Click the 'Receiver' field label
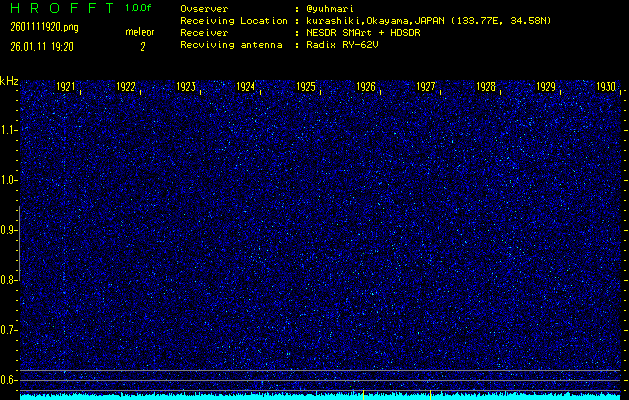The height and width of the screenshot is (400, 629). [204, 33]
